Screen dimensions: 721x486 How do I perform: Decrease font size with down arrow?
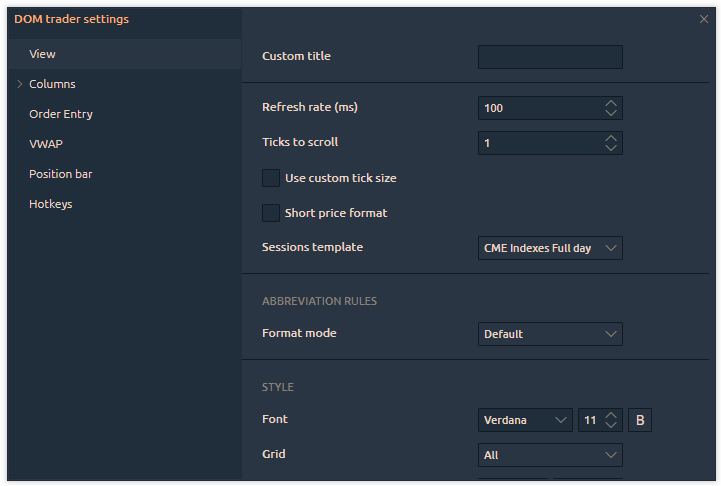coord(612,426)
